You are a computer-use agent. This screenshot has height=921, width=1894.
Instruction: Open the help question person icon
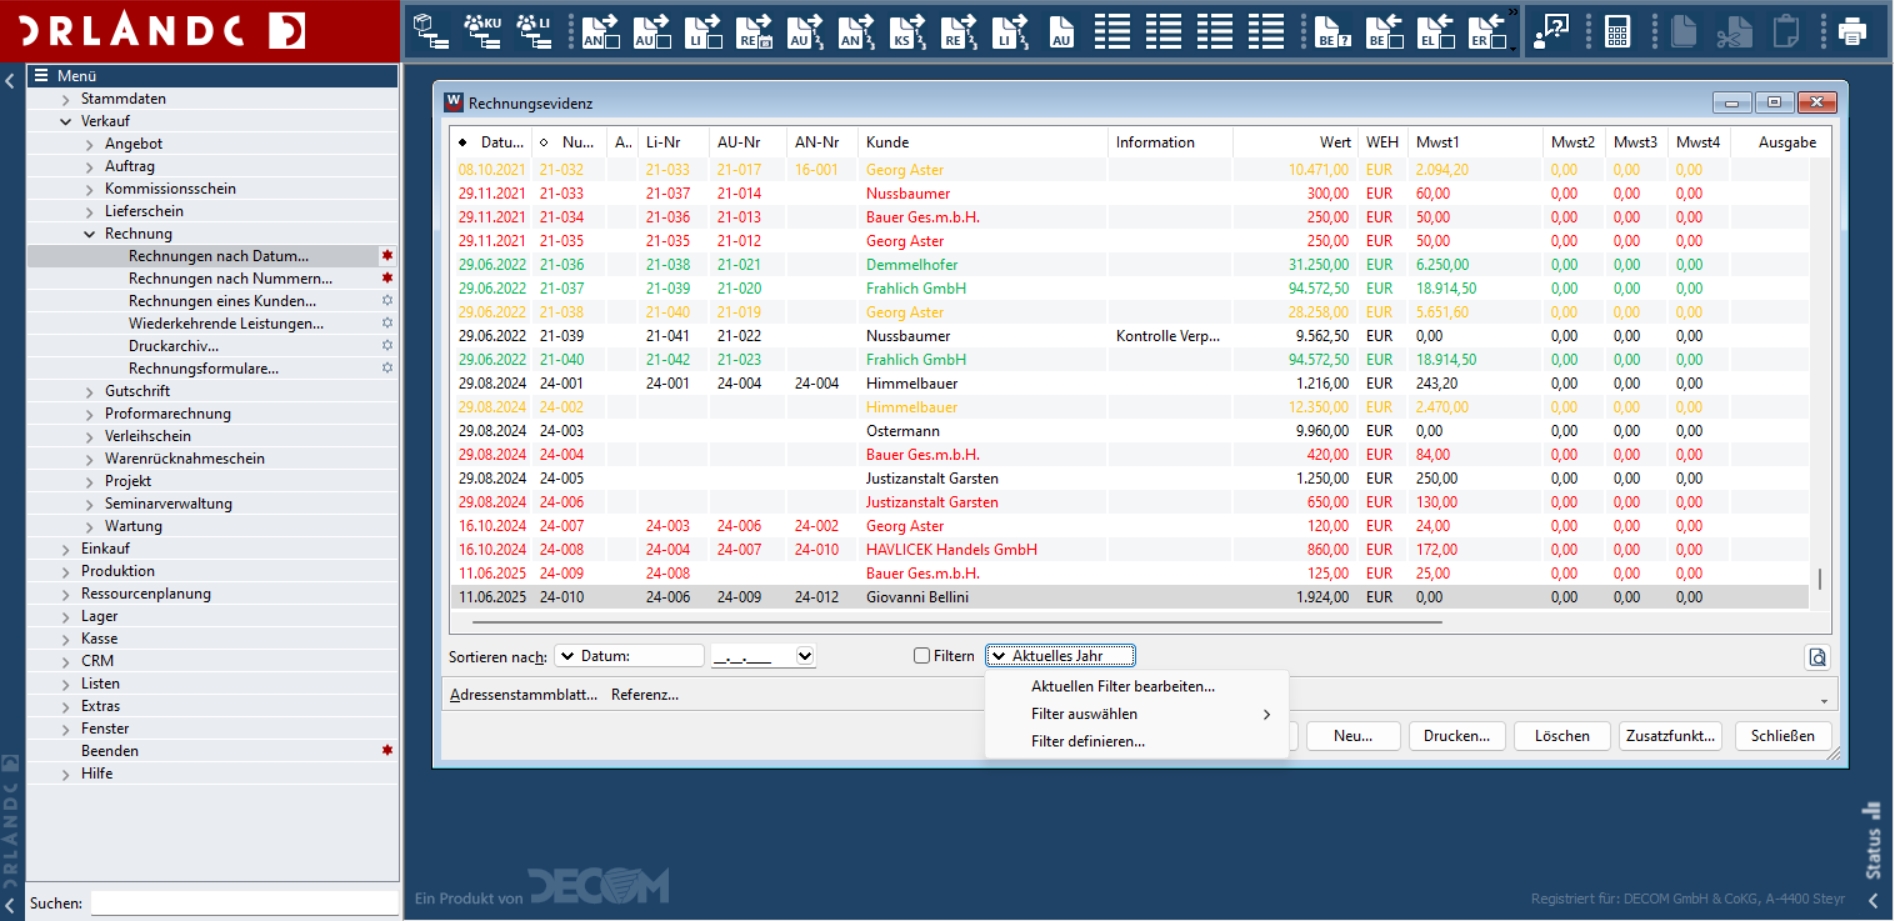tap(1551, 31)
